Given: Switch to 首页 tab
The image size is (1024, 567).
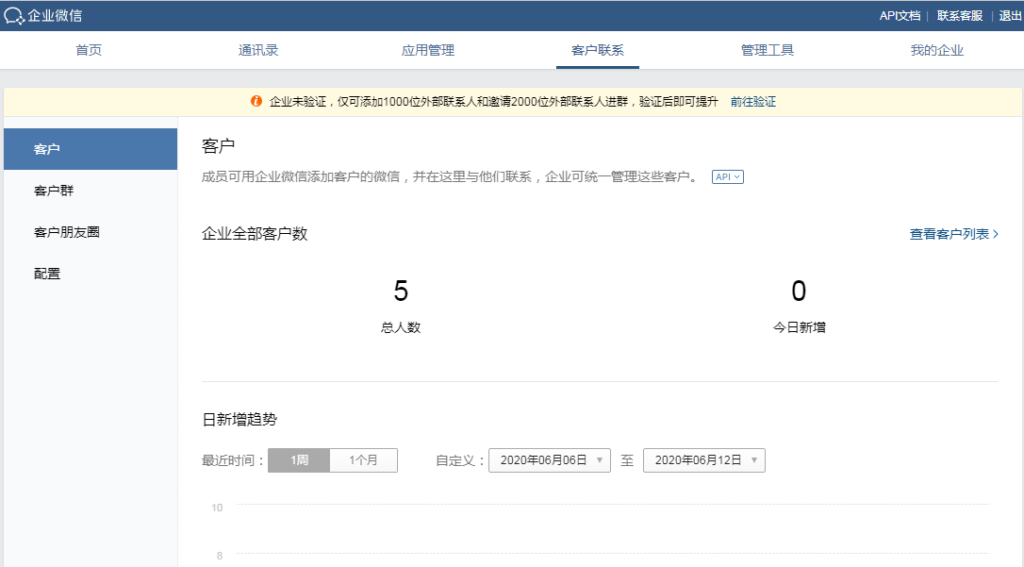Looking at the screenshot, I should (x=89, y=50).
